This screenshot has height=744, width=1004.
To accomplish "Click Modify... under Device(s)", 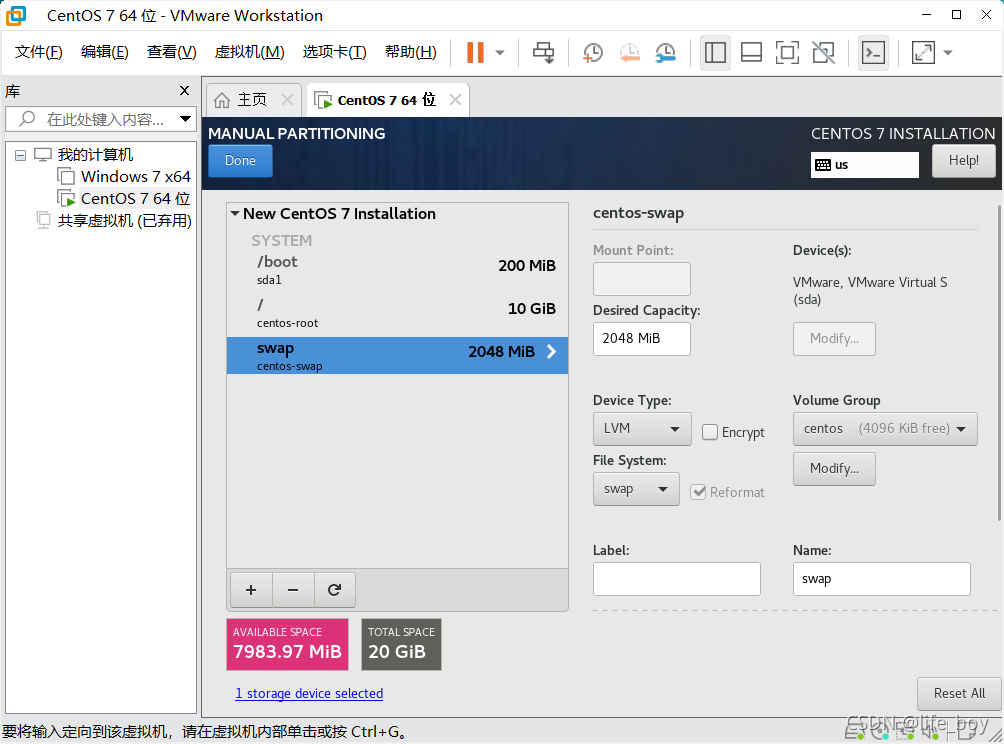I will [834, 339].
